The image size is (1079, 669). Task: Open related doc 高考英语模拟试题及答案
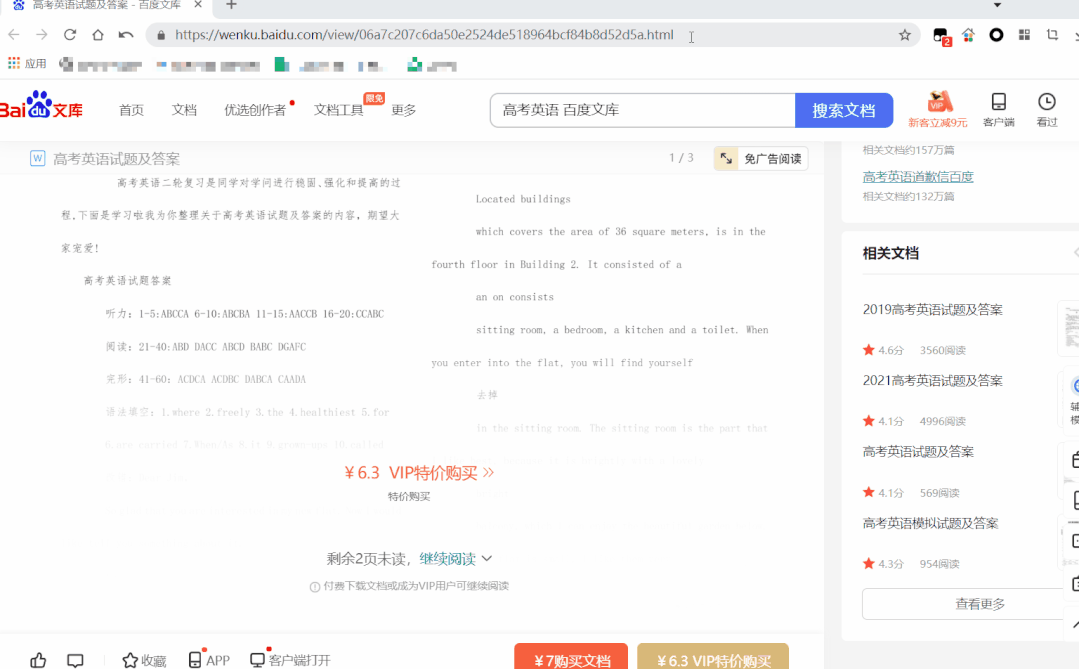coord(930,524)
